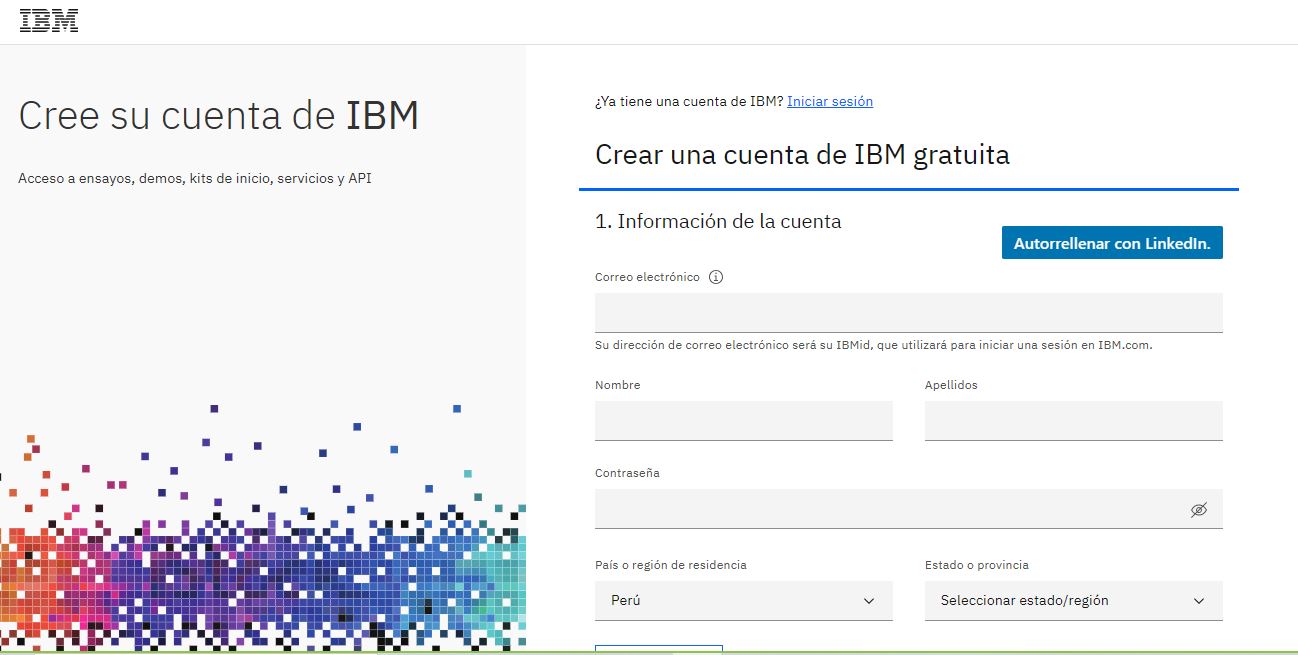This screenshot has height=655, width=1298.
Task: Click the "¿Ya tiene una cuenta de IBM?" text
Action: (x=689, y=101)
